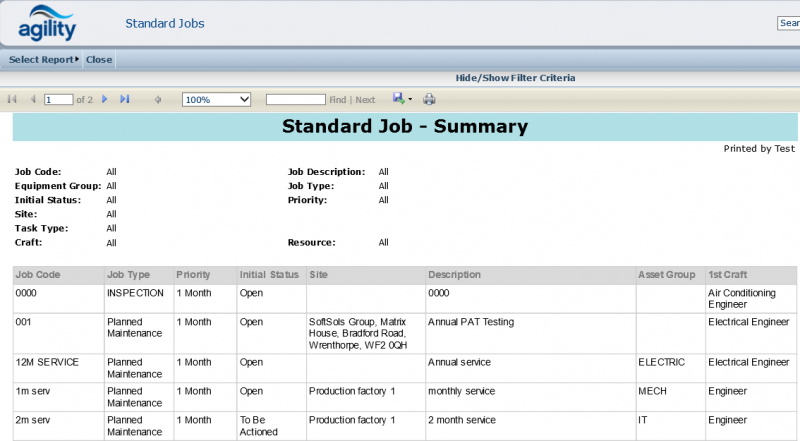Open the 100% zoom dropdown
This screenshot has width=800, height=441.
coord(216,99)
